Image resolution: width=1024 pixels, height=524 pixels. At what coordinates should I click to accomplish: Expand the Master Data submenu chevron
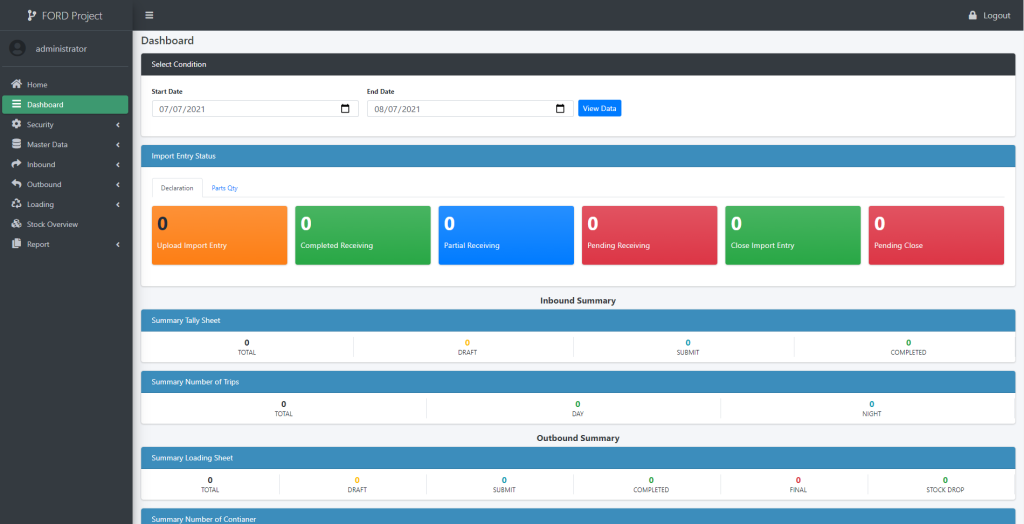coord(118,144)
